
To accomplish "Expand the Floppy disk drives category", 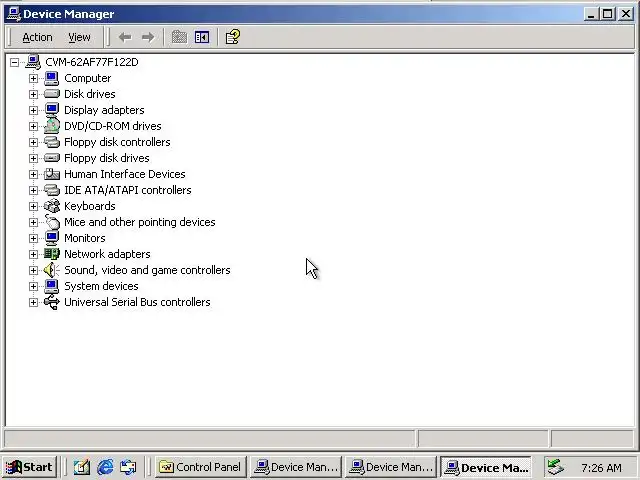I will coord(33,158).
